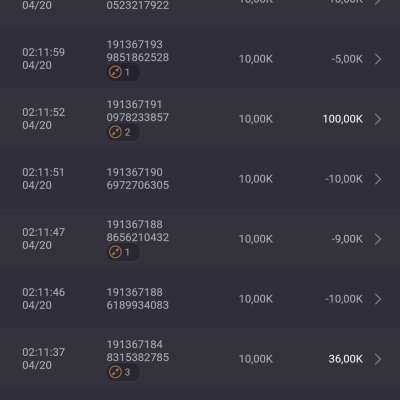Viewport: 400px width, 400px height.
Task: Select bet ID 191367191 0978233857
Action: coord(138,111)
